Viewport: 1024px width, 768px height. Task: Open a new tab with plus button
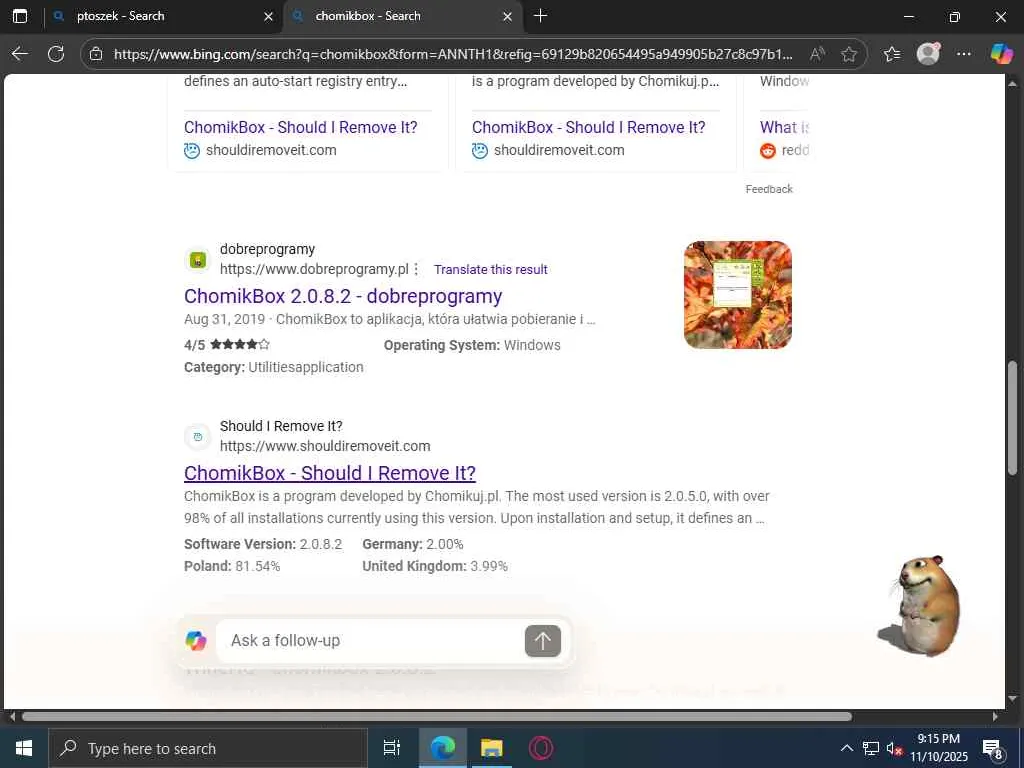541,16
